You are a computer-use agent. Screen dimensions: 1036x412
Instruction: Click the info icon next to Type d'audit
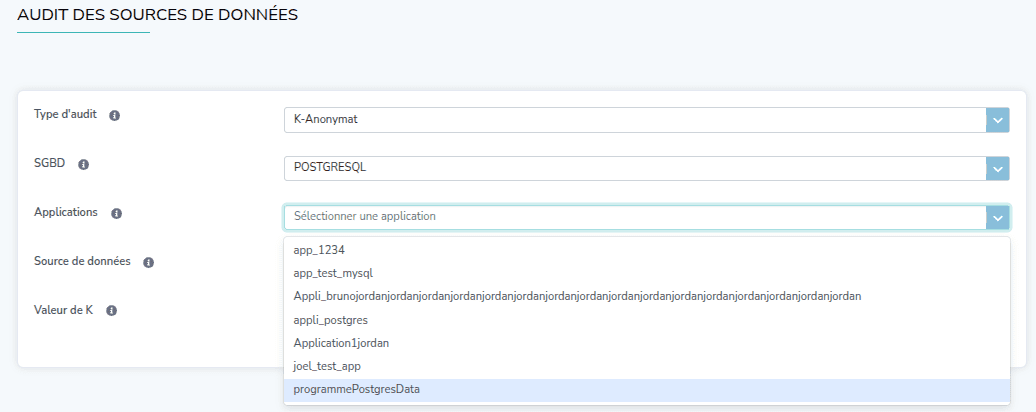(x=114, y=116)
